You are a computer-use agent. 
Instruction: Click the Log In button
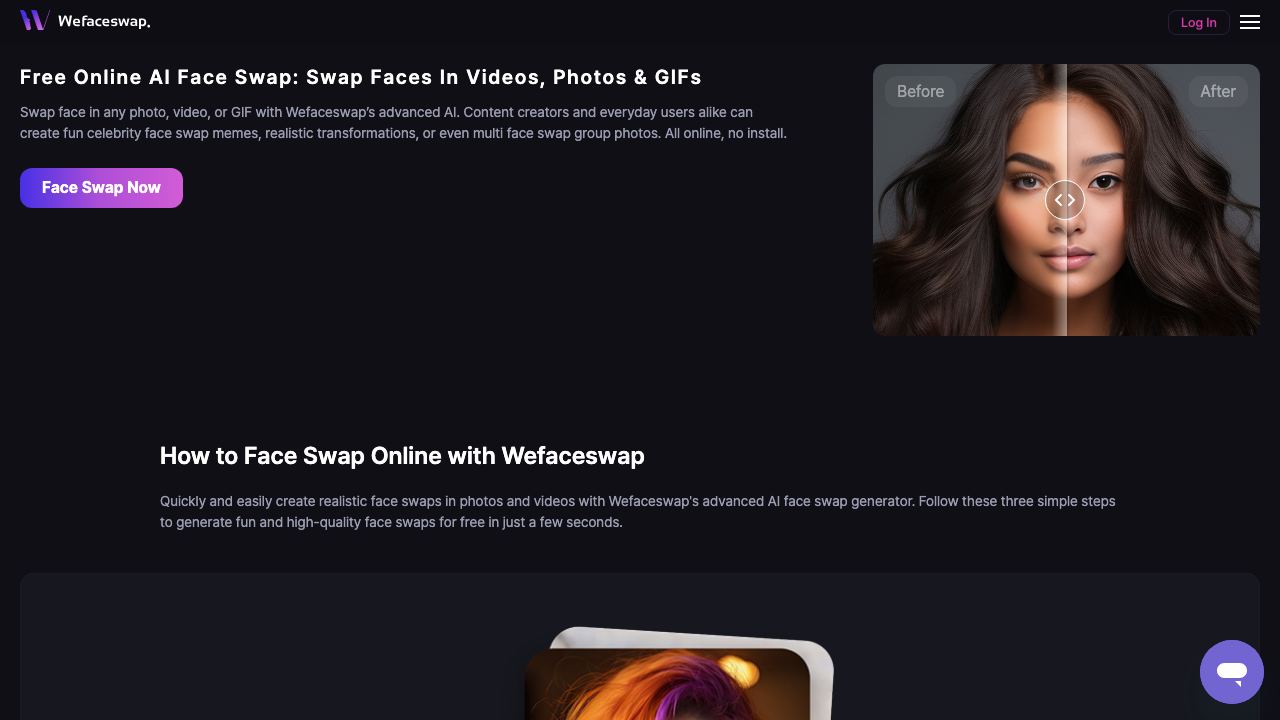pos(1198,22)
